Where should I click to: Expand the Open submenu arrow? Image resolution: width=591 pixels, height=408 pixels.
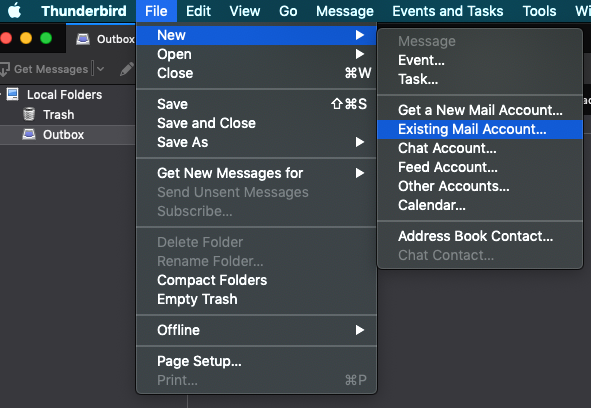click(x=360, y=54)
